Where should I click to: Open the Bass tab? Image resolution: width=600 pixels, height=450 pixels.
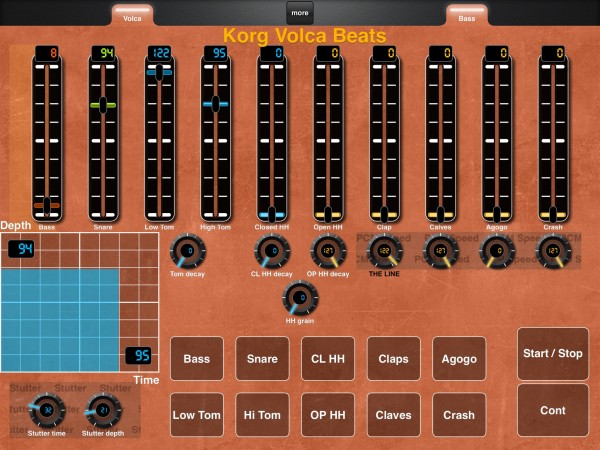(467, 16)
